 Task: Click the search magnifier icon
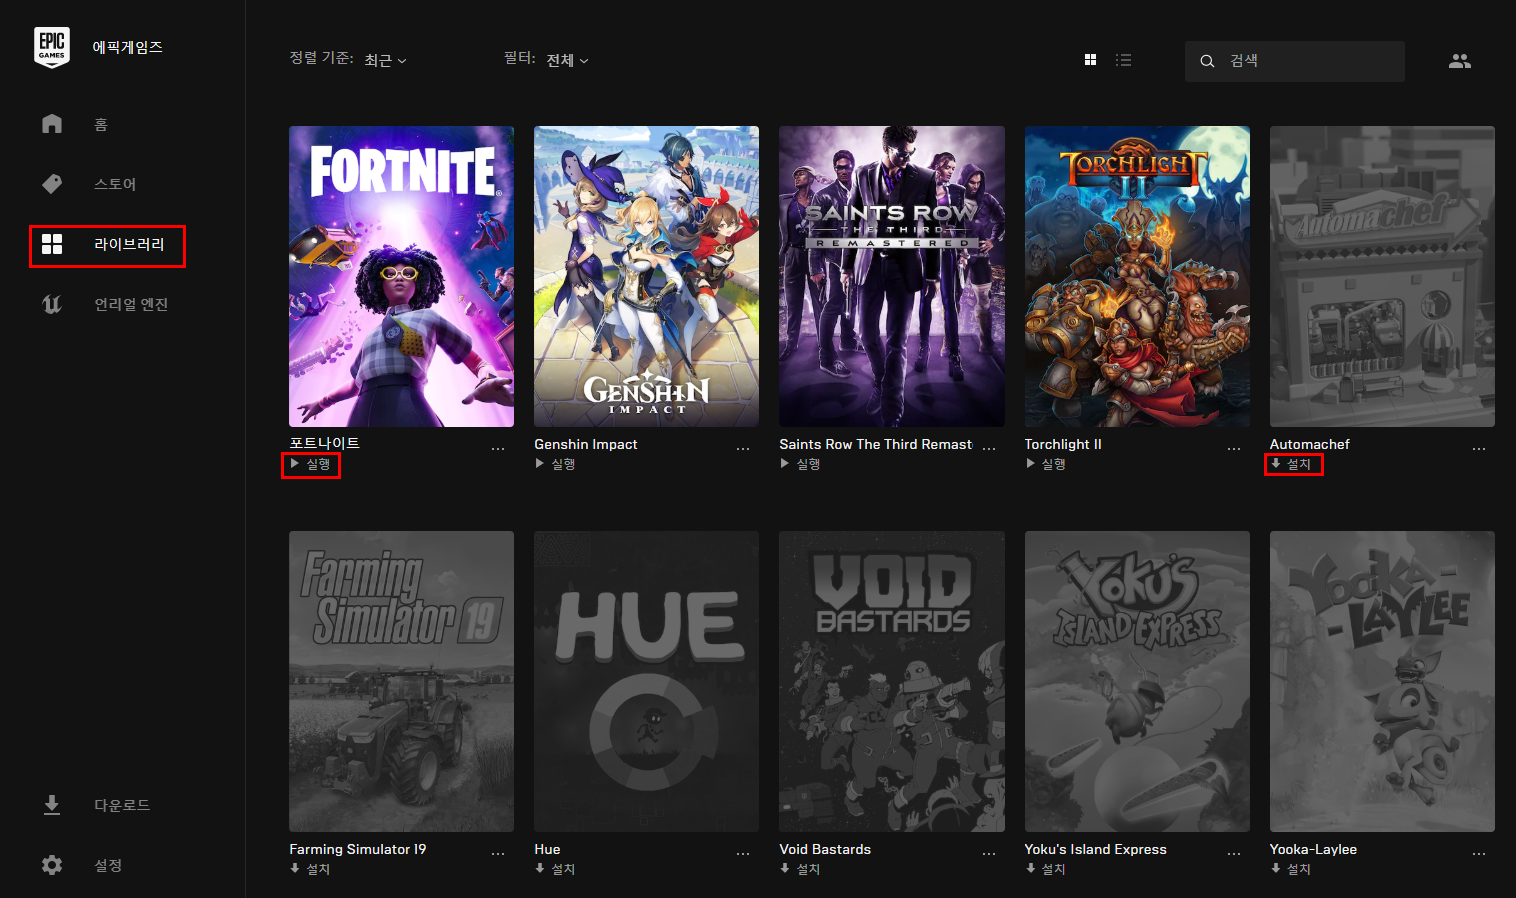(1207, 61)
